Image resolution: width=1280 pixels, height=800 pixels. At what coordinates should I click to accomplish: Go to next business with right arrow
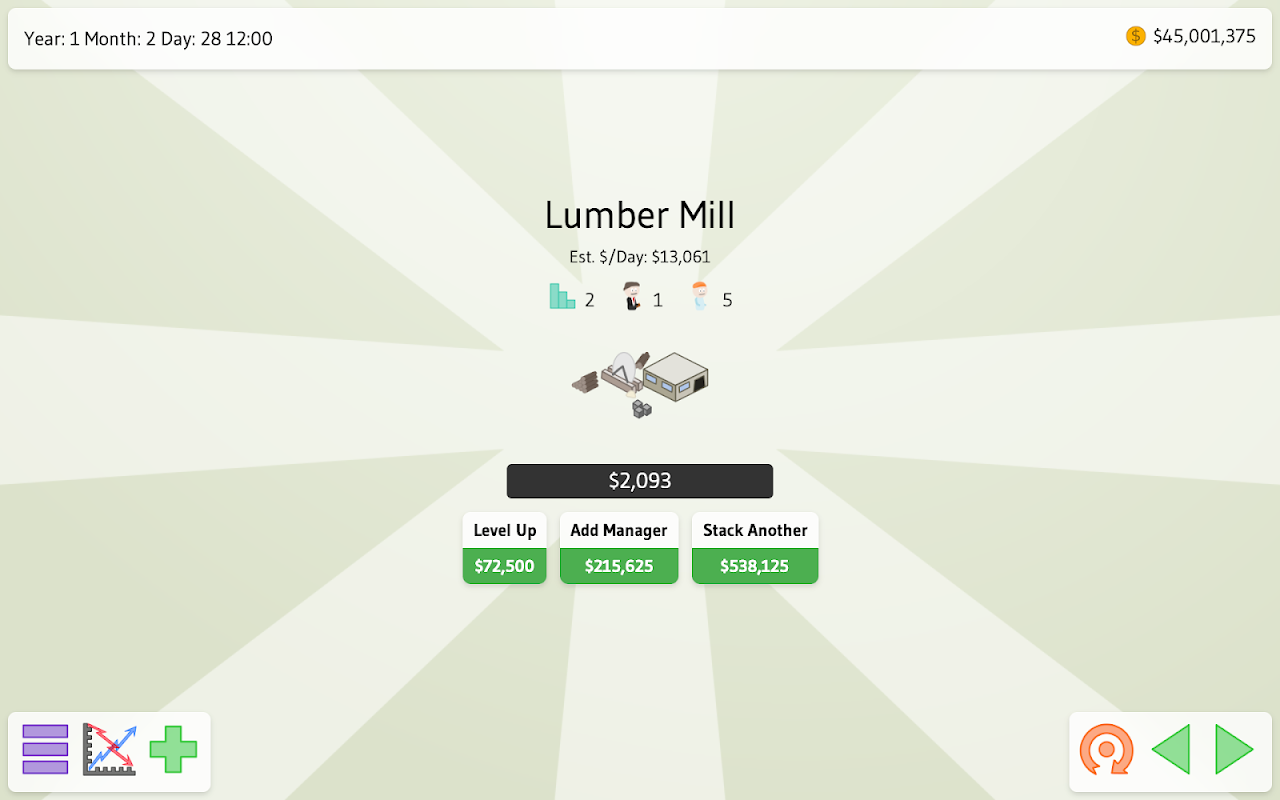pos(1234,750)
